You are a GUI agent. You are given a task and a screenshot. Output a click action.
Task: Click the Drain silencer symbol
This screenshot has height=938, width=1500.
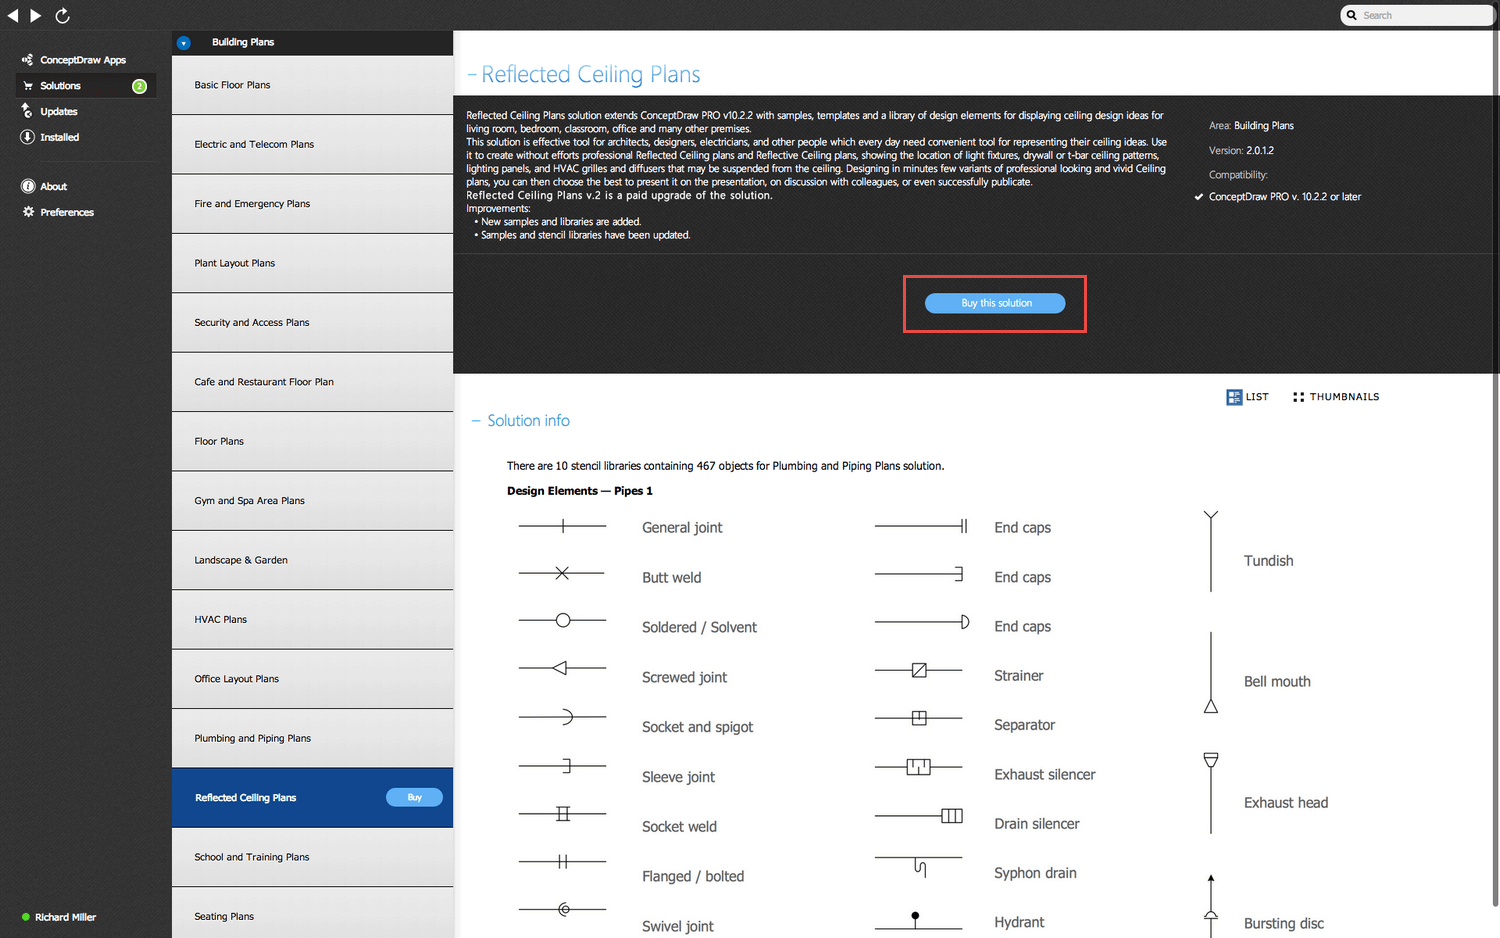pyautogui.click(x=919, y=816)
